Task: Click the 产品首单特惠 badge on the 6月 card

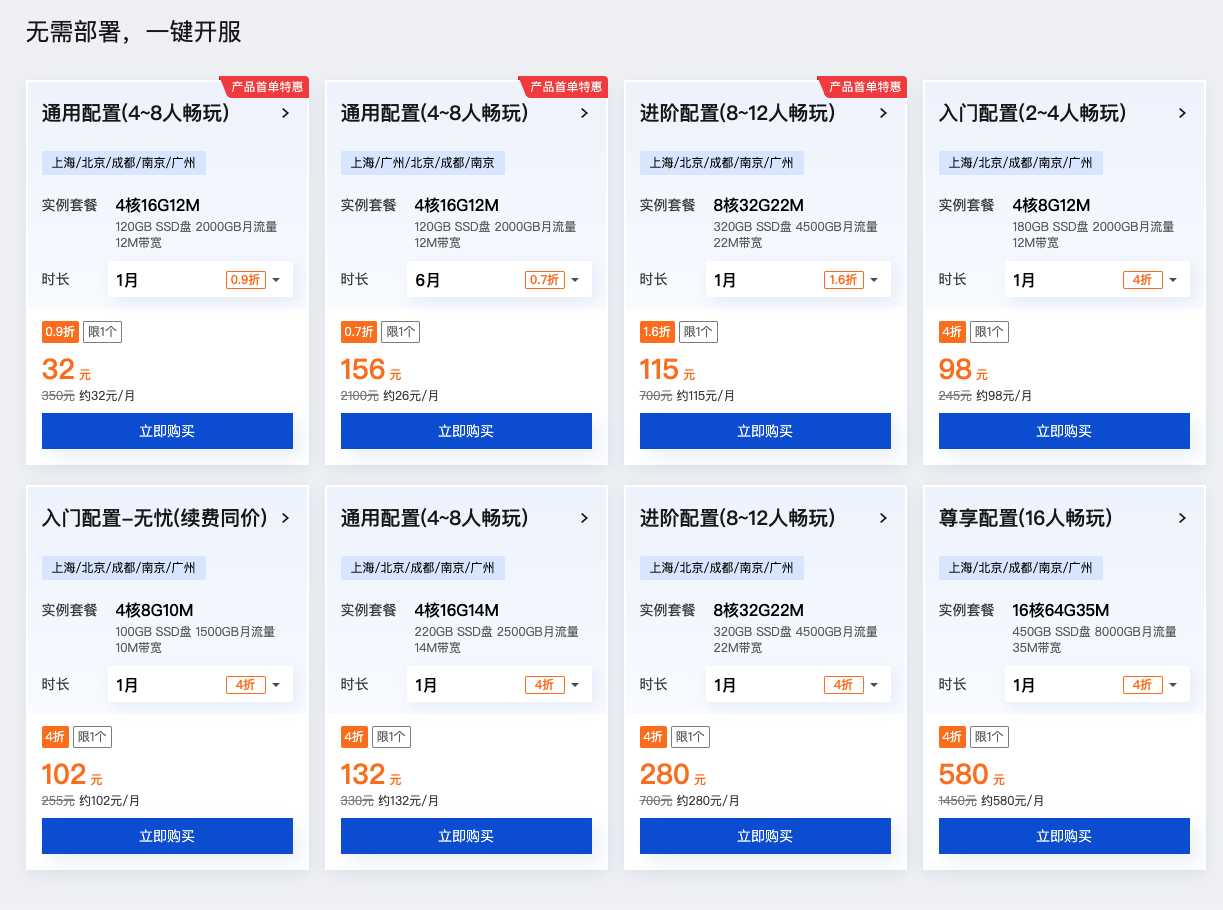Action: coord(565,87)
